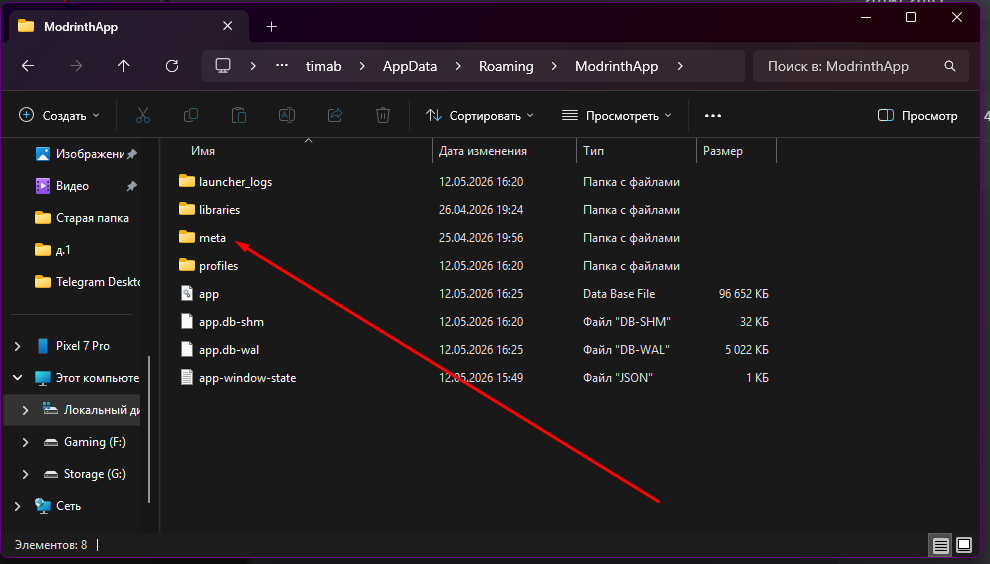Navigate to AppData in breadcrumb
This screenshot has height=564, width=990.
point(410,66)
